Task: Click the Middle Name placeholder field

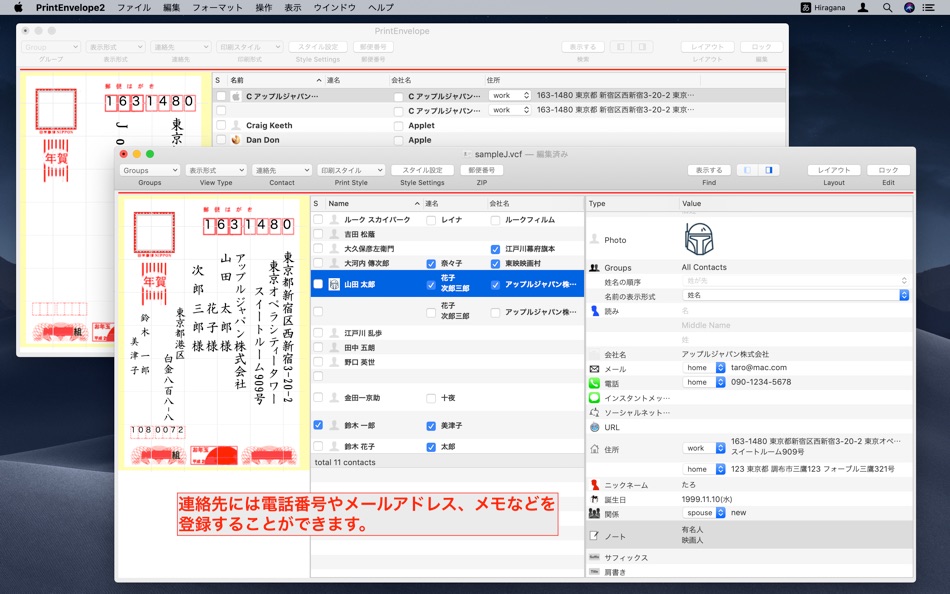Action: [706, 325]
